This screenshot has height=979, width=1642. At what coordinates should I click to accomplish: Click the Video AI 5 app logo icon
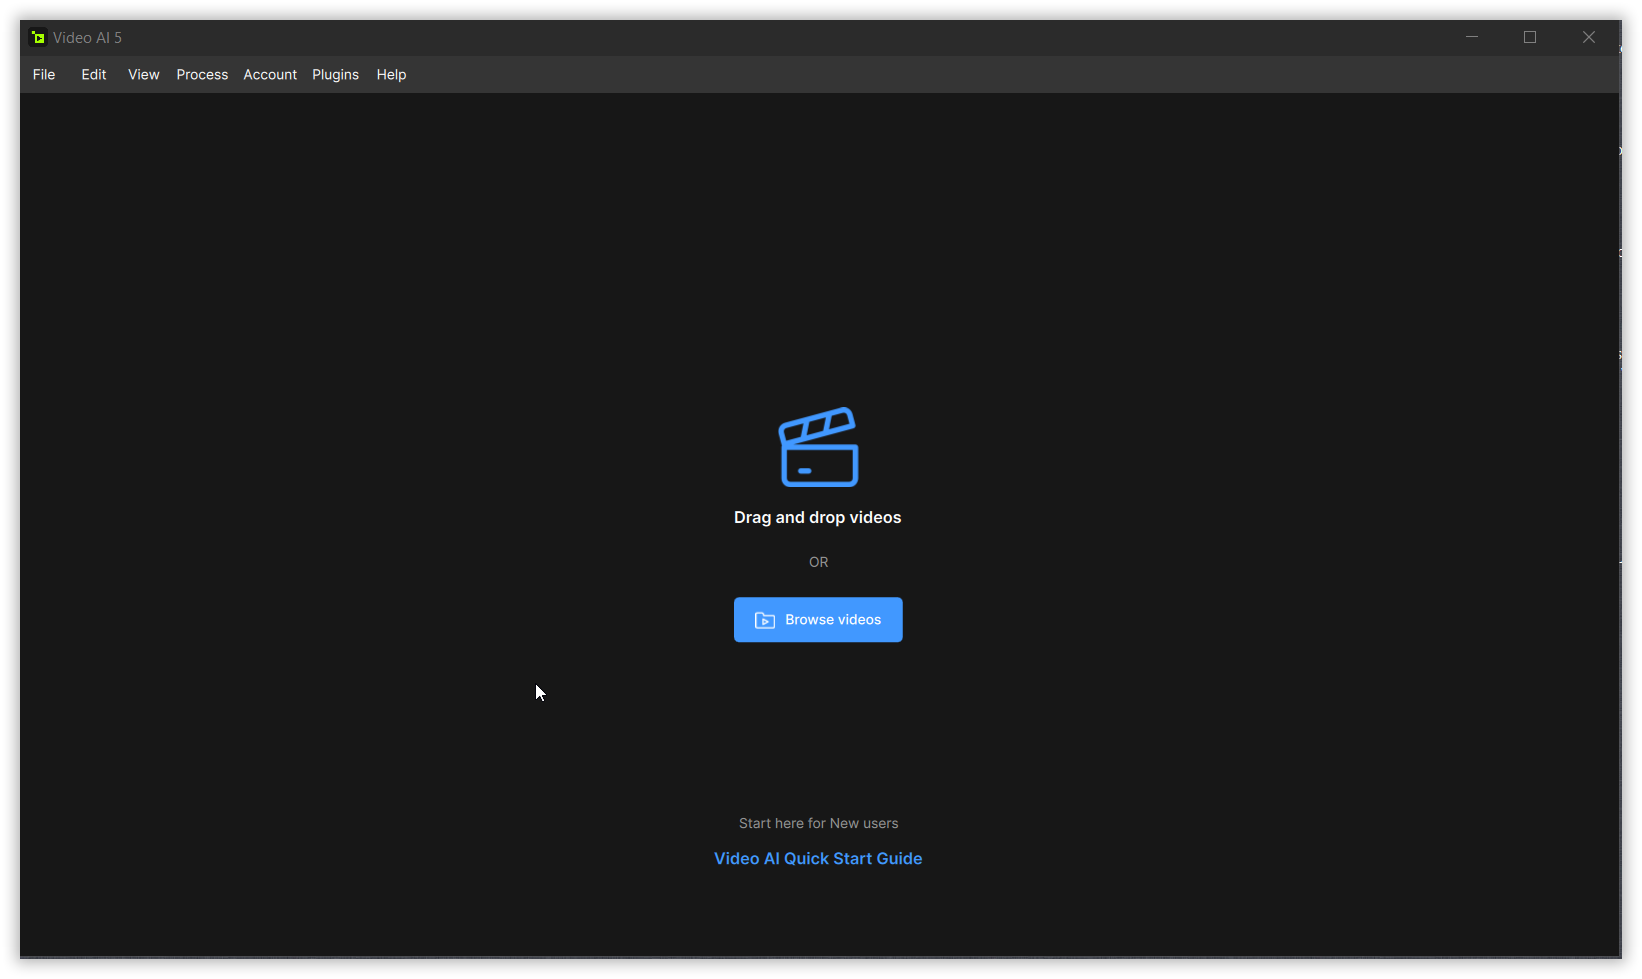[38, 38]
